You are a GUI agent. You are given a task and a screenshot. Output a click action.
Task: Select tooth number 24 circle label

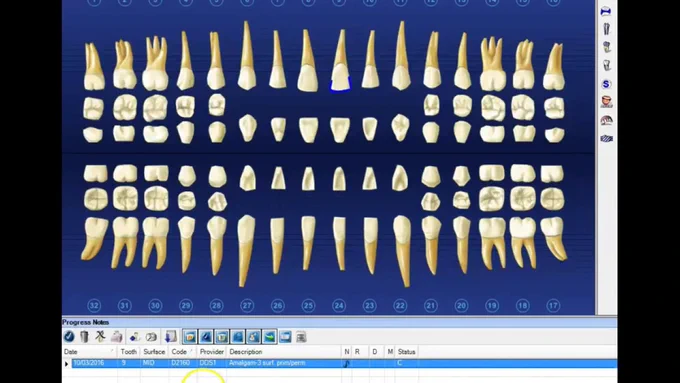(x=339, y=306)
